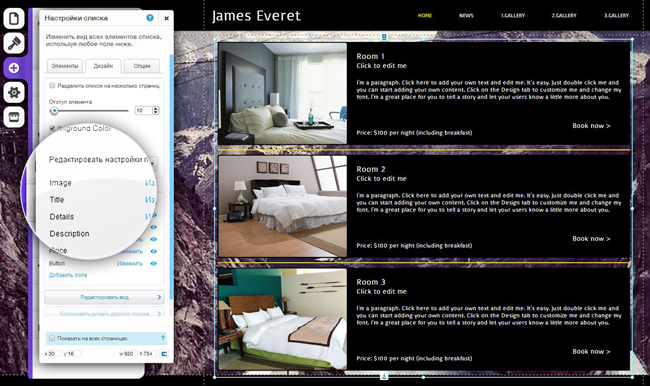Open Копировать дизайн другого списка
Viewport: 650px width, 386px height.
pyautogui.click(x=104, y=313)
